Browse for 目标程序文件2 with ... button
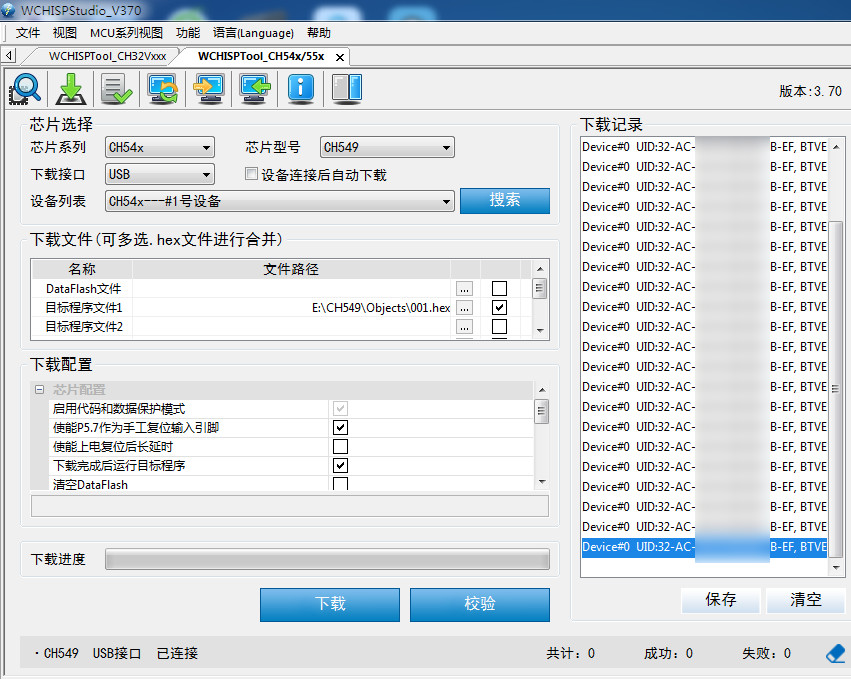The width and height of the screenshot is (851, 679). [464, 327]
